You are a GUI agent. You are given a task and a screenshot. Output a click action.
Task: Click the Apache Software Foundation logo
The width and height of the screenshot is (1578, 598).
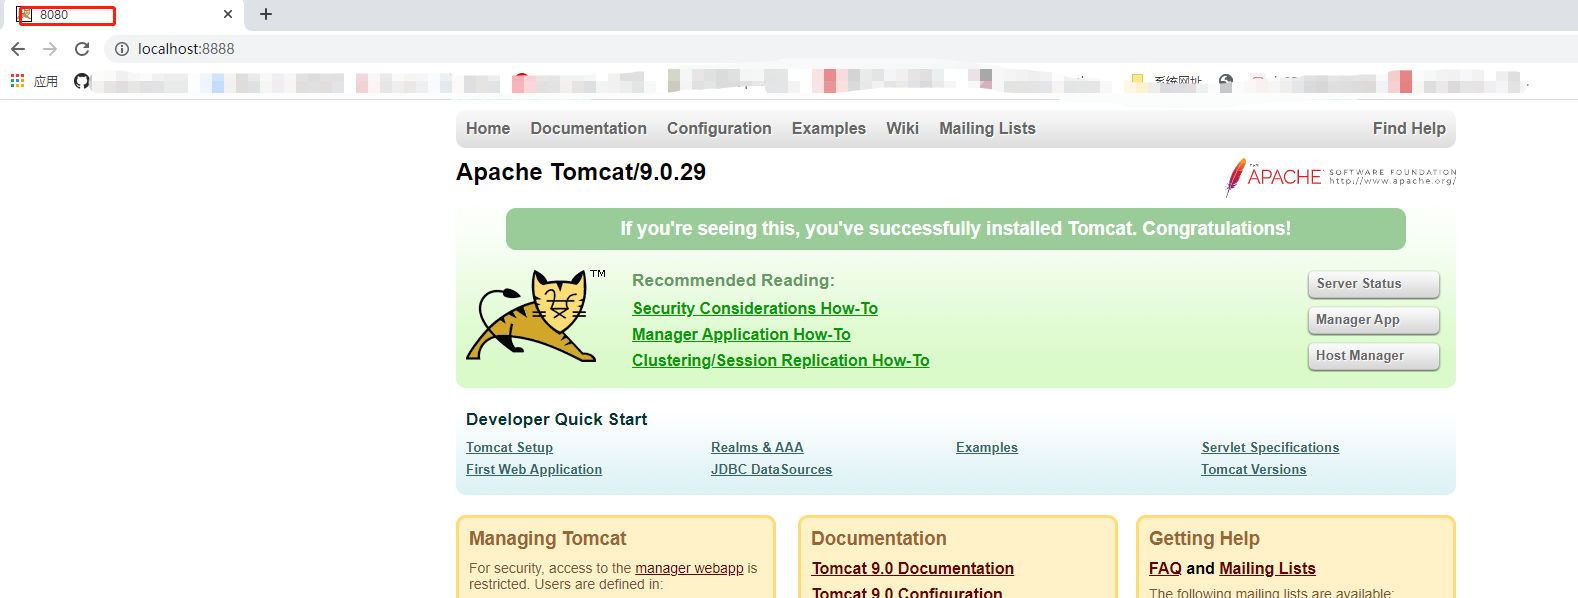[1341, 177]
